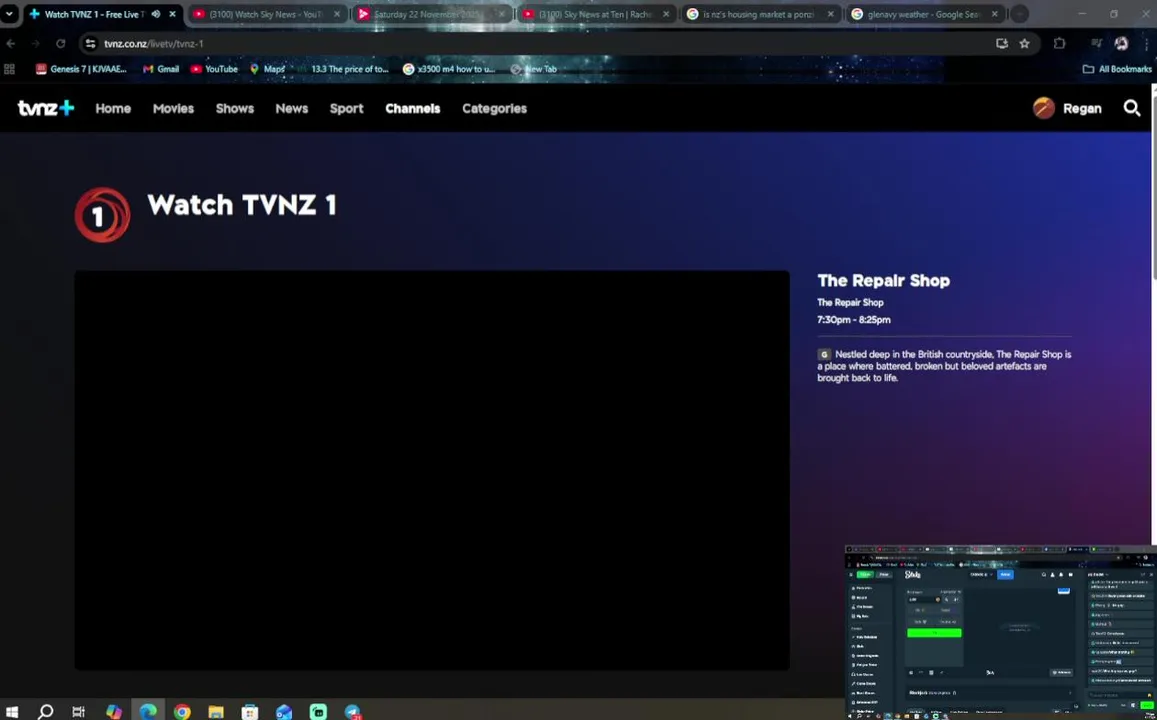Open the News section
Viewport: 1157px width, 720px height.
click(x=291, y=108)
